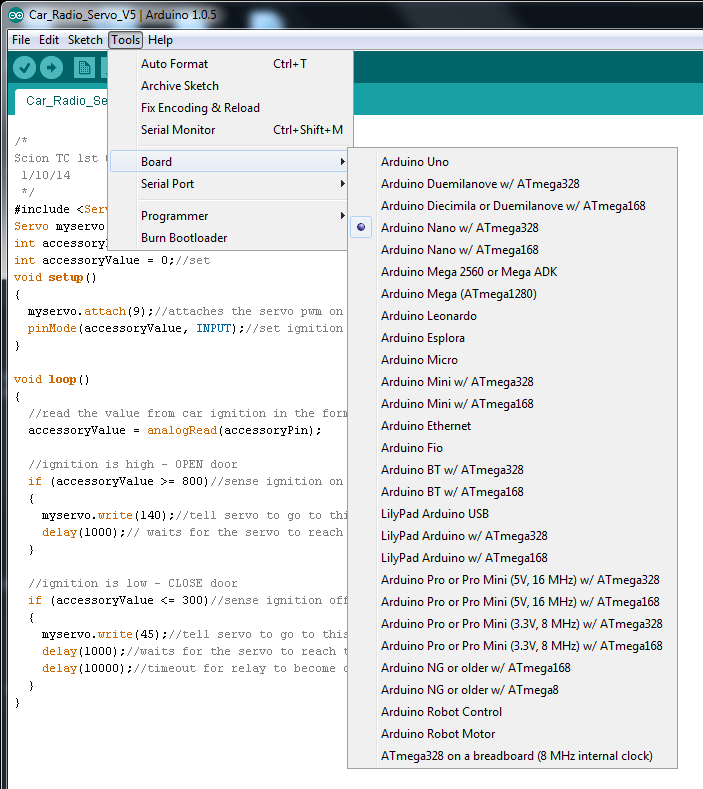Pick Arduino Esplora board
Image resolution: width=703 pixels, height=789 pixels.
pos(512,338)
